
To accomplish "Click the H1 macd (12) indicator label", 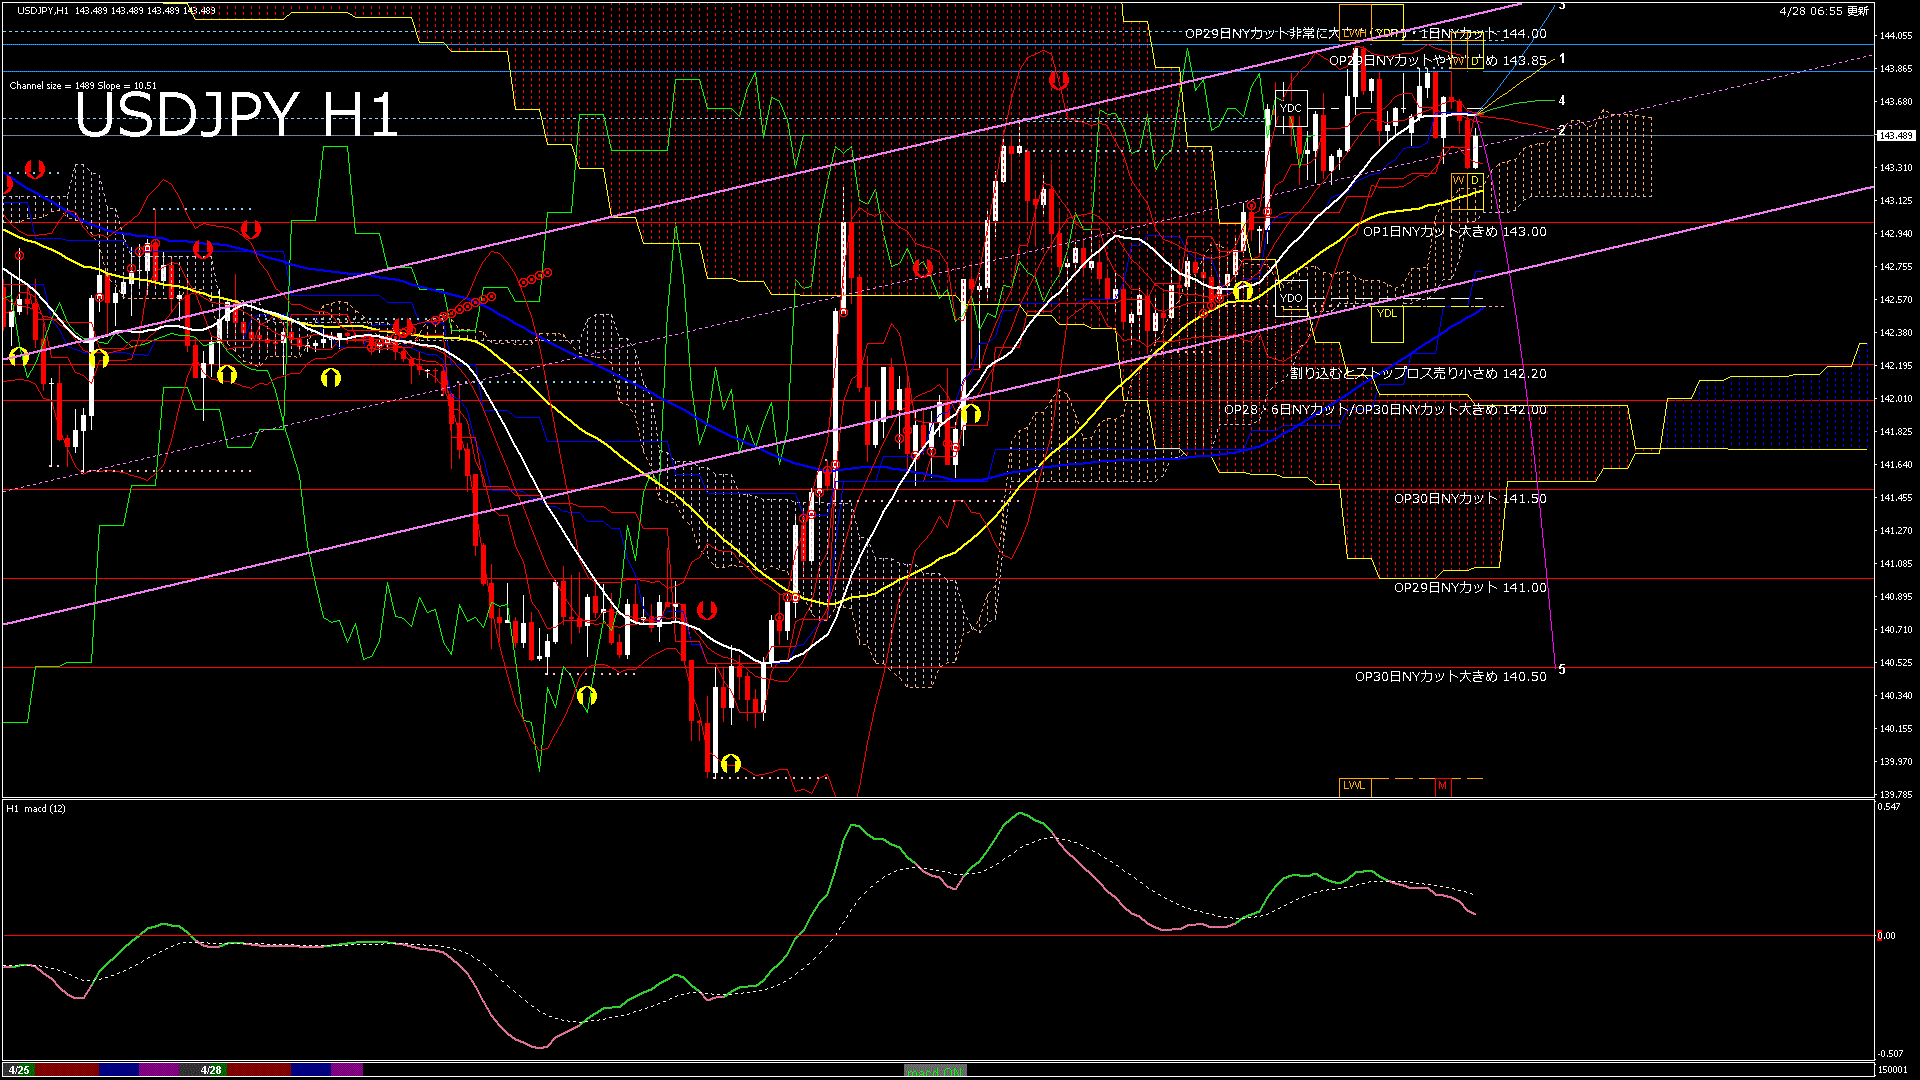I will coord(36,808).
